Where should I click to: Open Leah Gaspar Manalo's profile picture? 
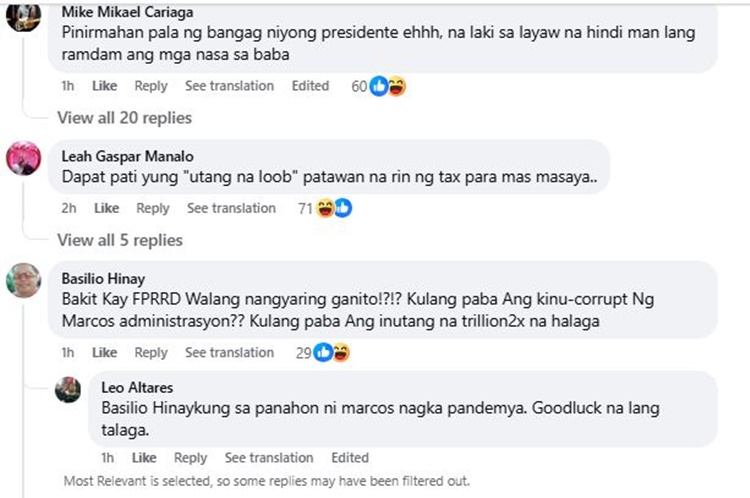(x=24, y=158)
